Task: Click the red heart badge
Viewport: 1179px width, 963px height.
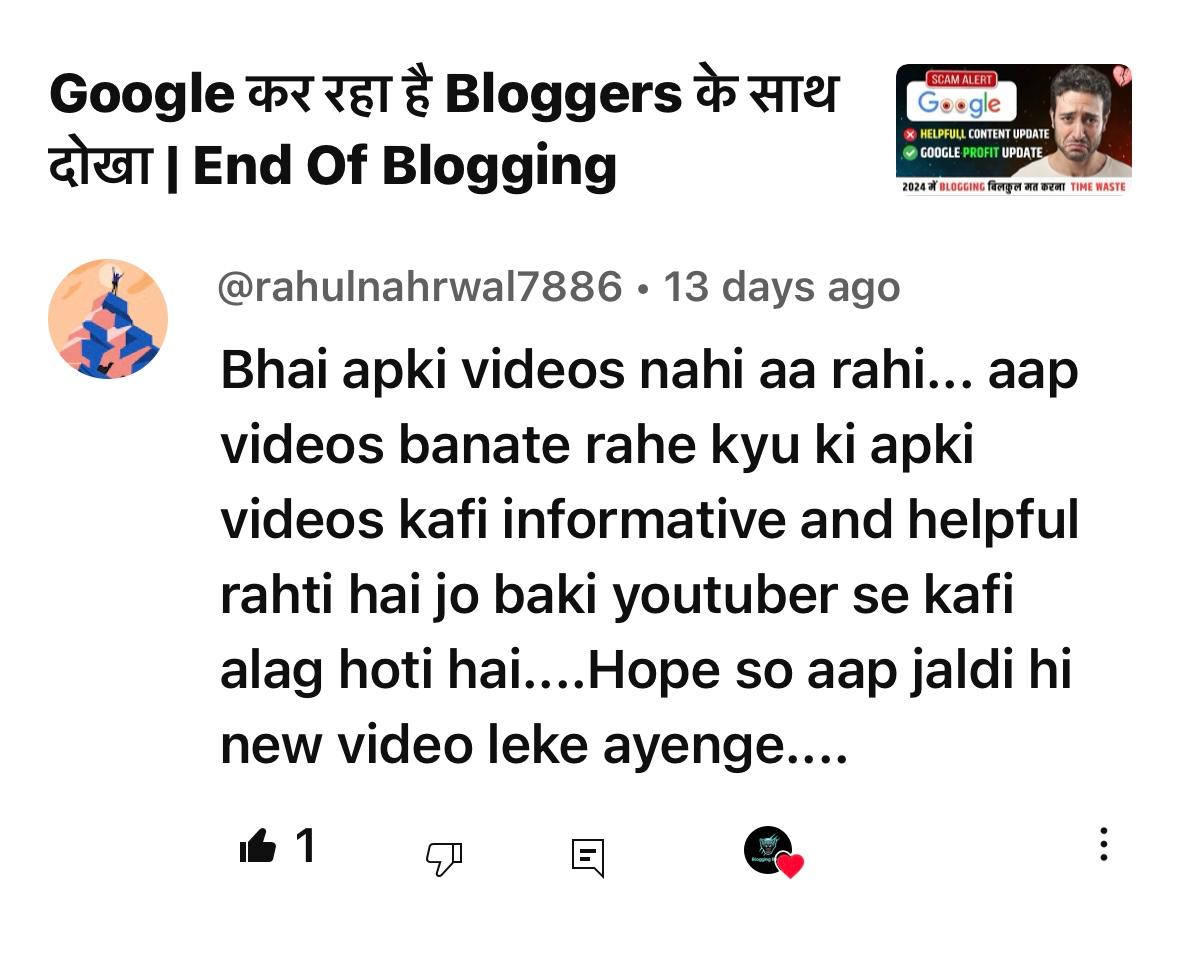Action: (x=790, y=866)
